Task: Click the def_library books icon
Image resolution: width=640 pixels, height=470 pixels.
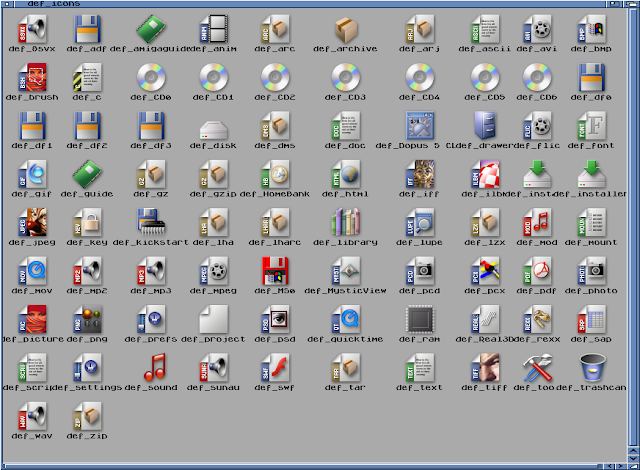Action: click(x=346, y=223)
